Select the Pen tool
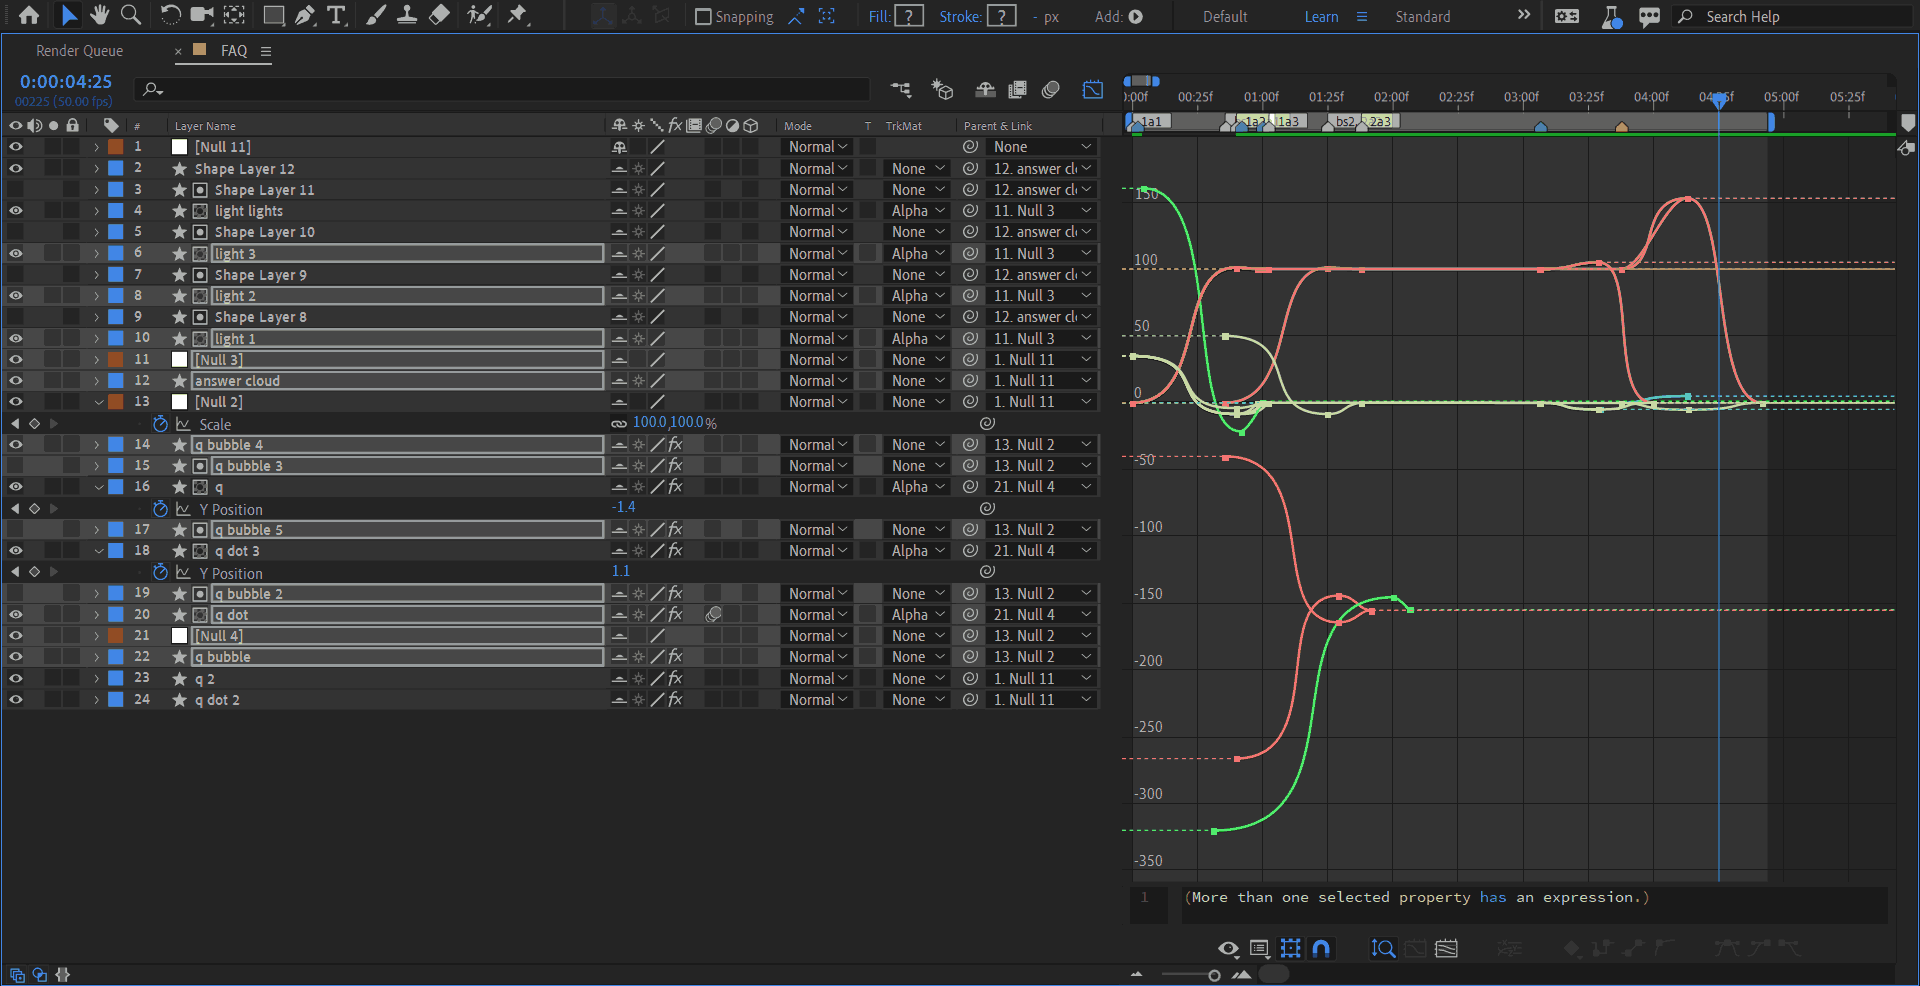The width and height of the screenshot is (1920, 986). coord(305,15)
